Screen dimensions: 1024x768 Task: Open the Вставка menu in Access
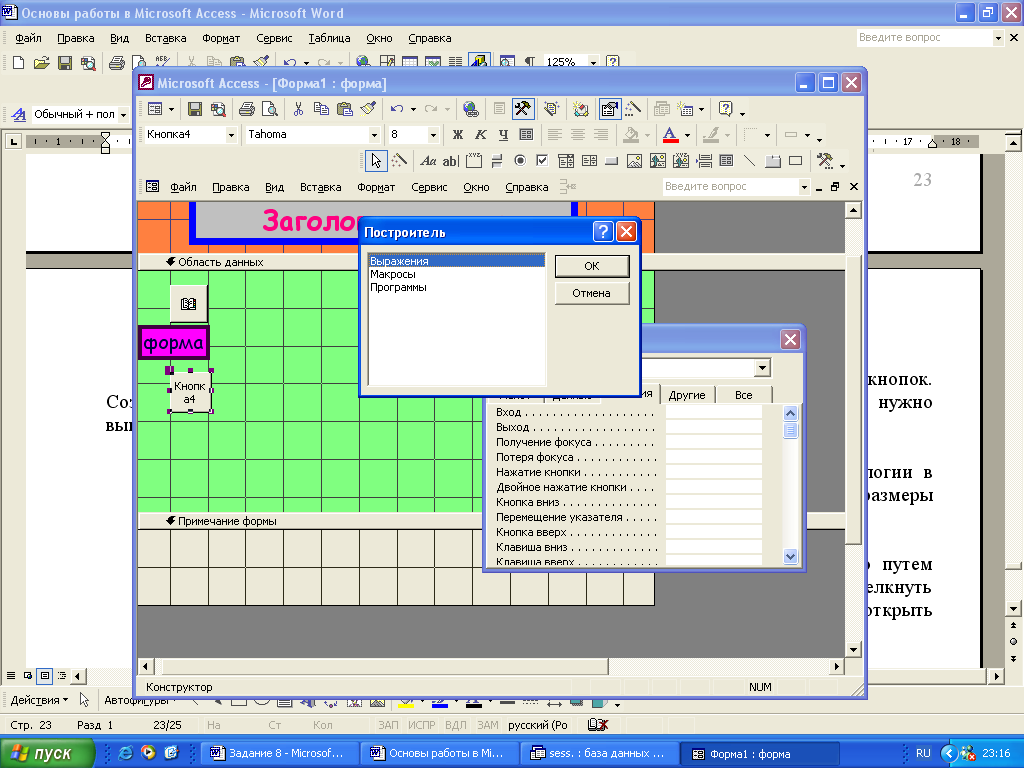[x=320, y=187]
